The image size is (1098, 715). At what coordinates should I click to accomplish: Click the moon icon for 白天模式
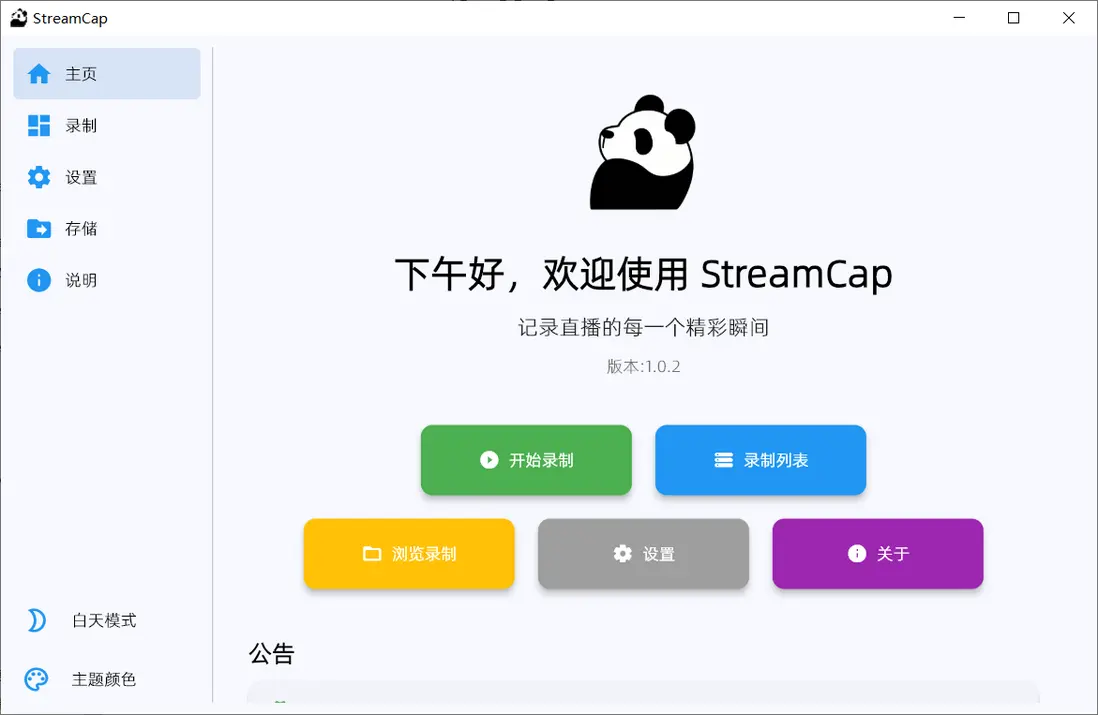[36, 620]
